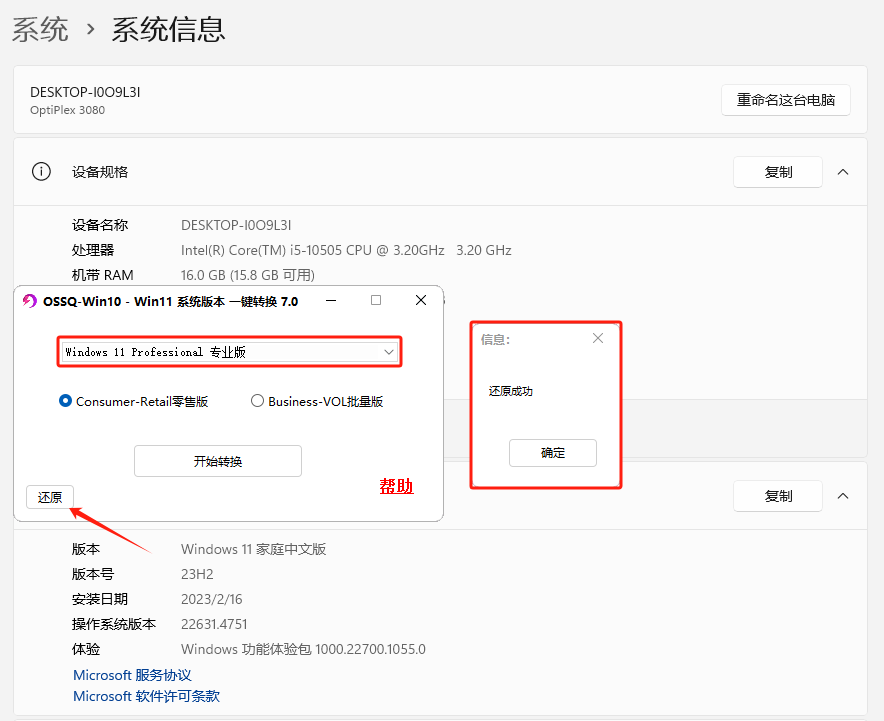This screenshot has height=721, width=884.
Task: Click the 还原 restore button
Action: pos(50,496)
